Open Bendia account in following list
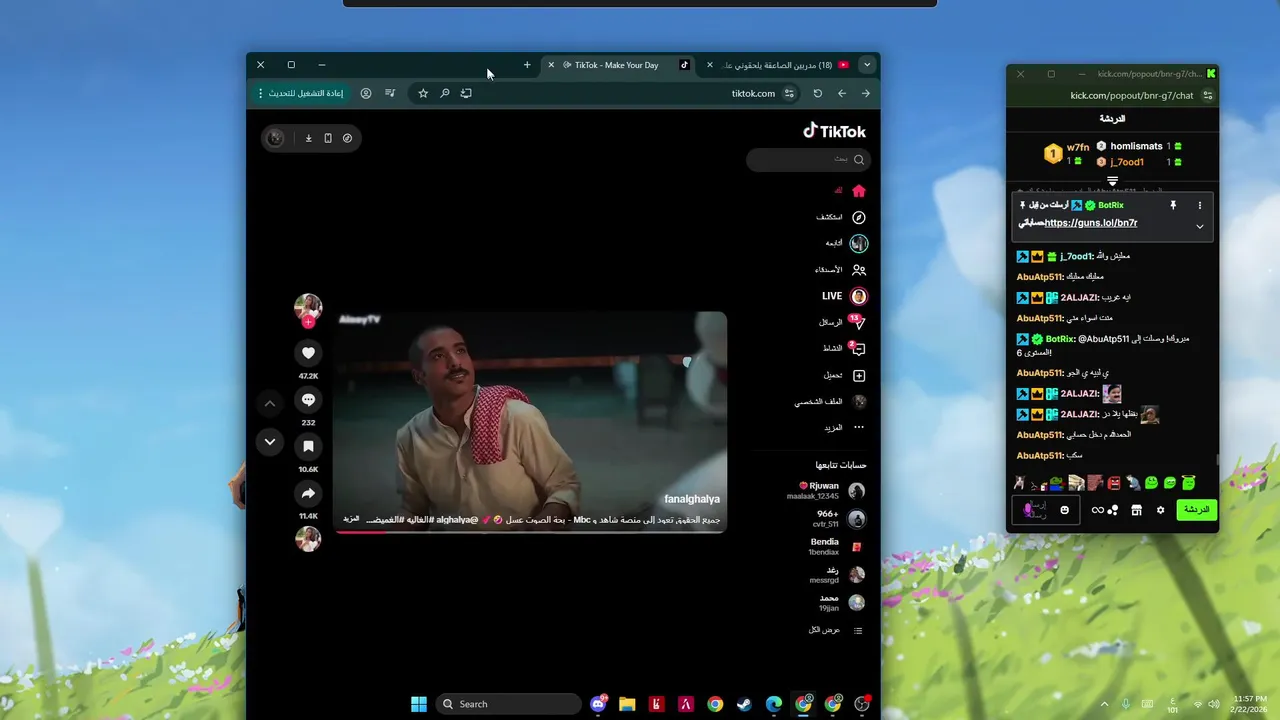1280x720 pixels. pyautogui.click(x=836, y=546)
